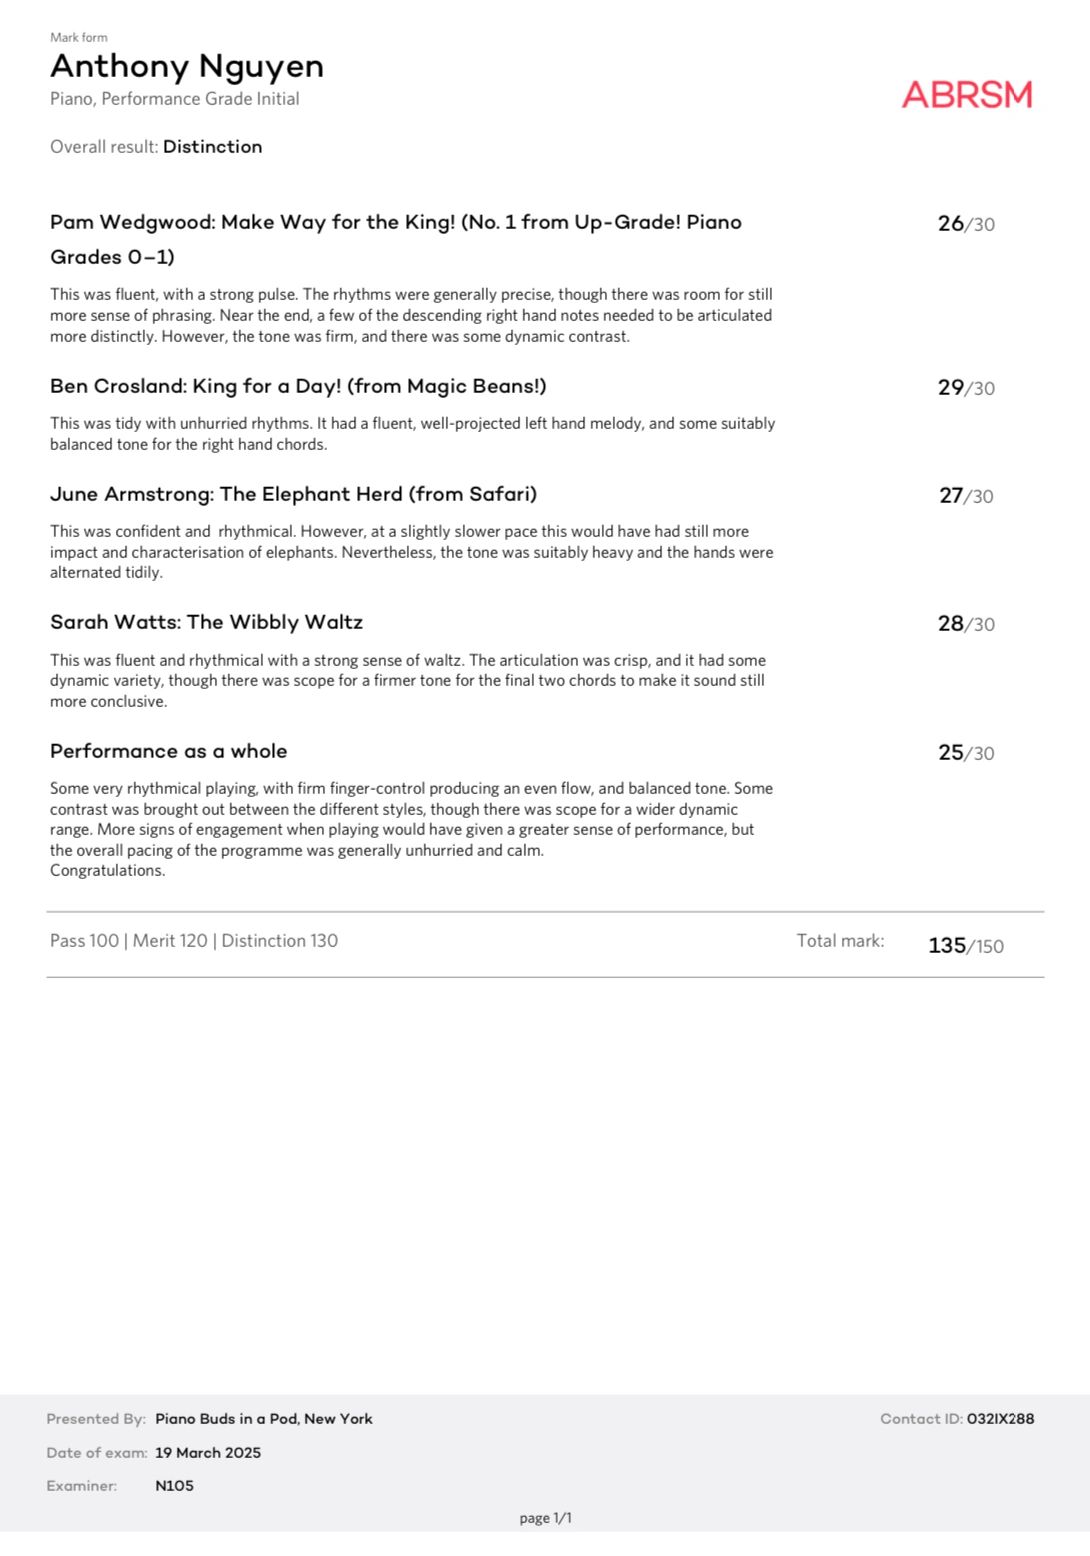Click the ABRSM logo
The width and height of the screenshot is (1090, 1556).
[x=966, y=95]
